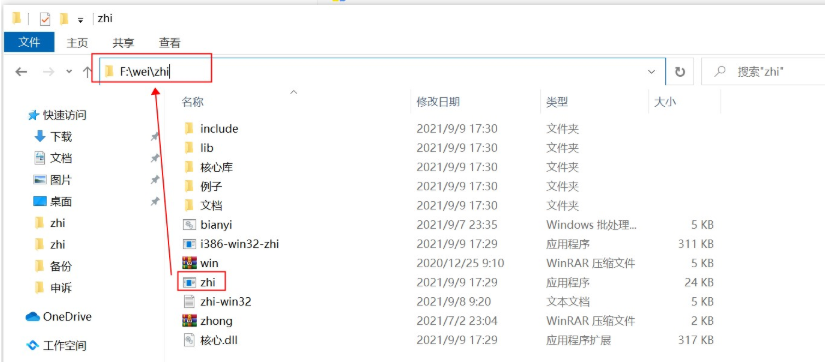The width and height of the screenshot is (825, 363).
Task: Open 桌面 in quick access
Action: pos(61,201)
